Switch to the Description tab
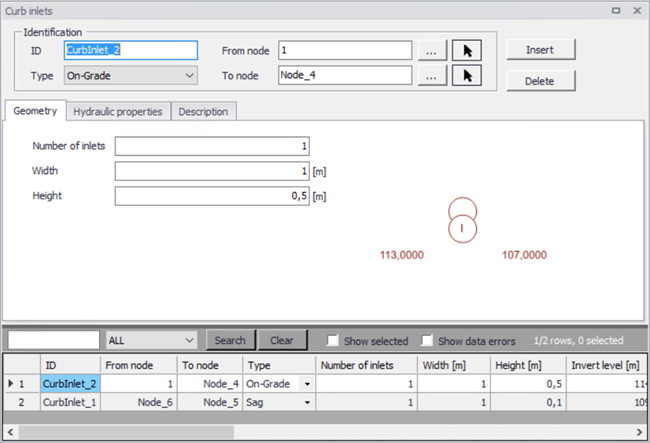The image size is (650, 443). click(204, 111)
